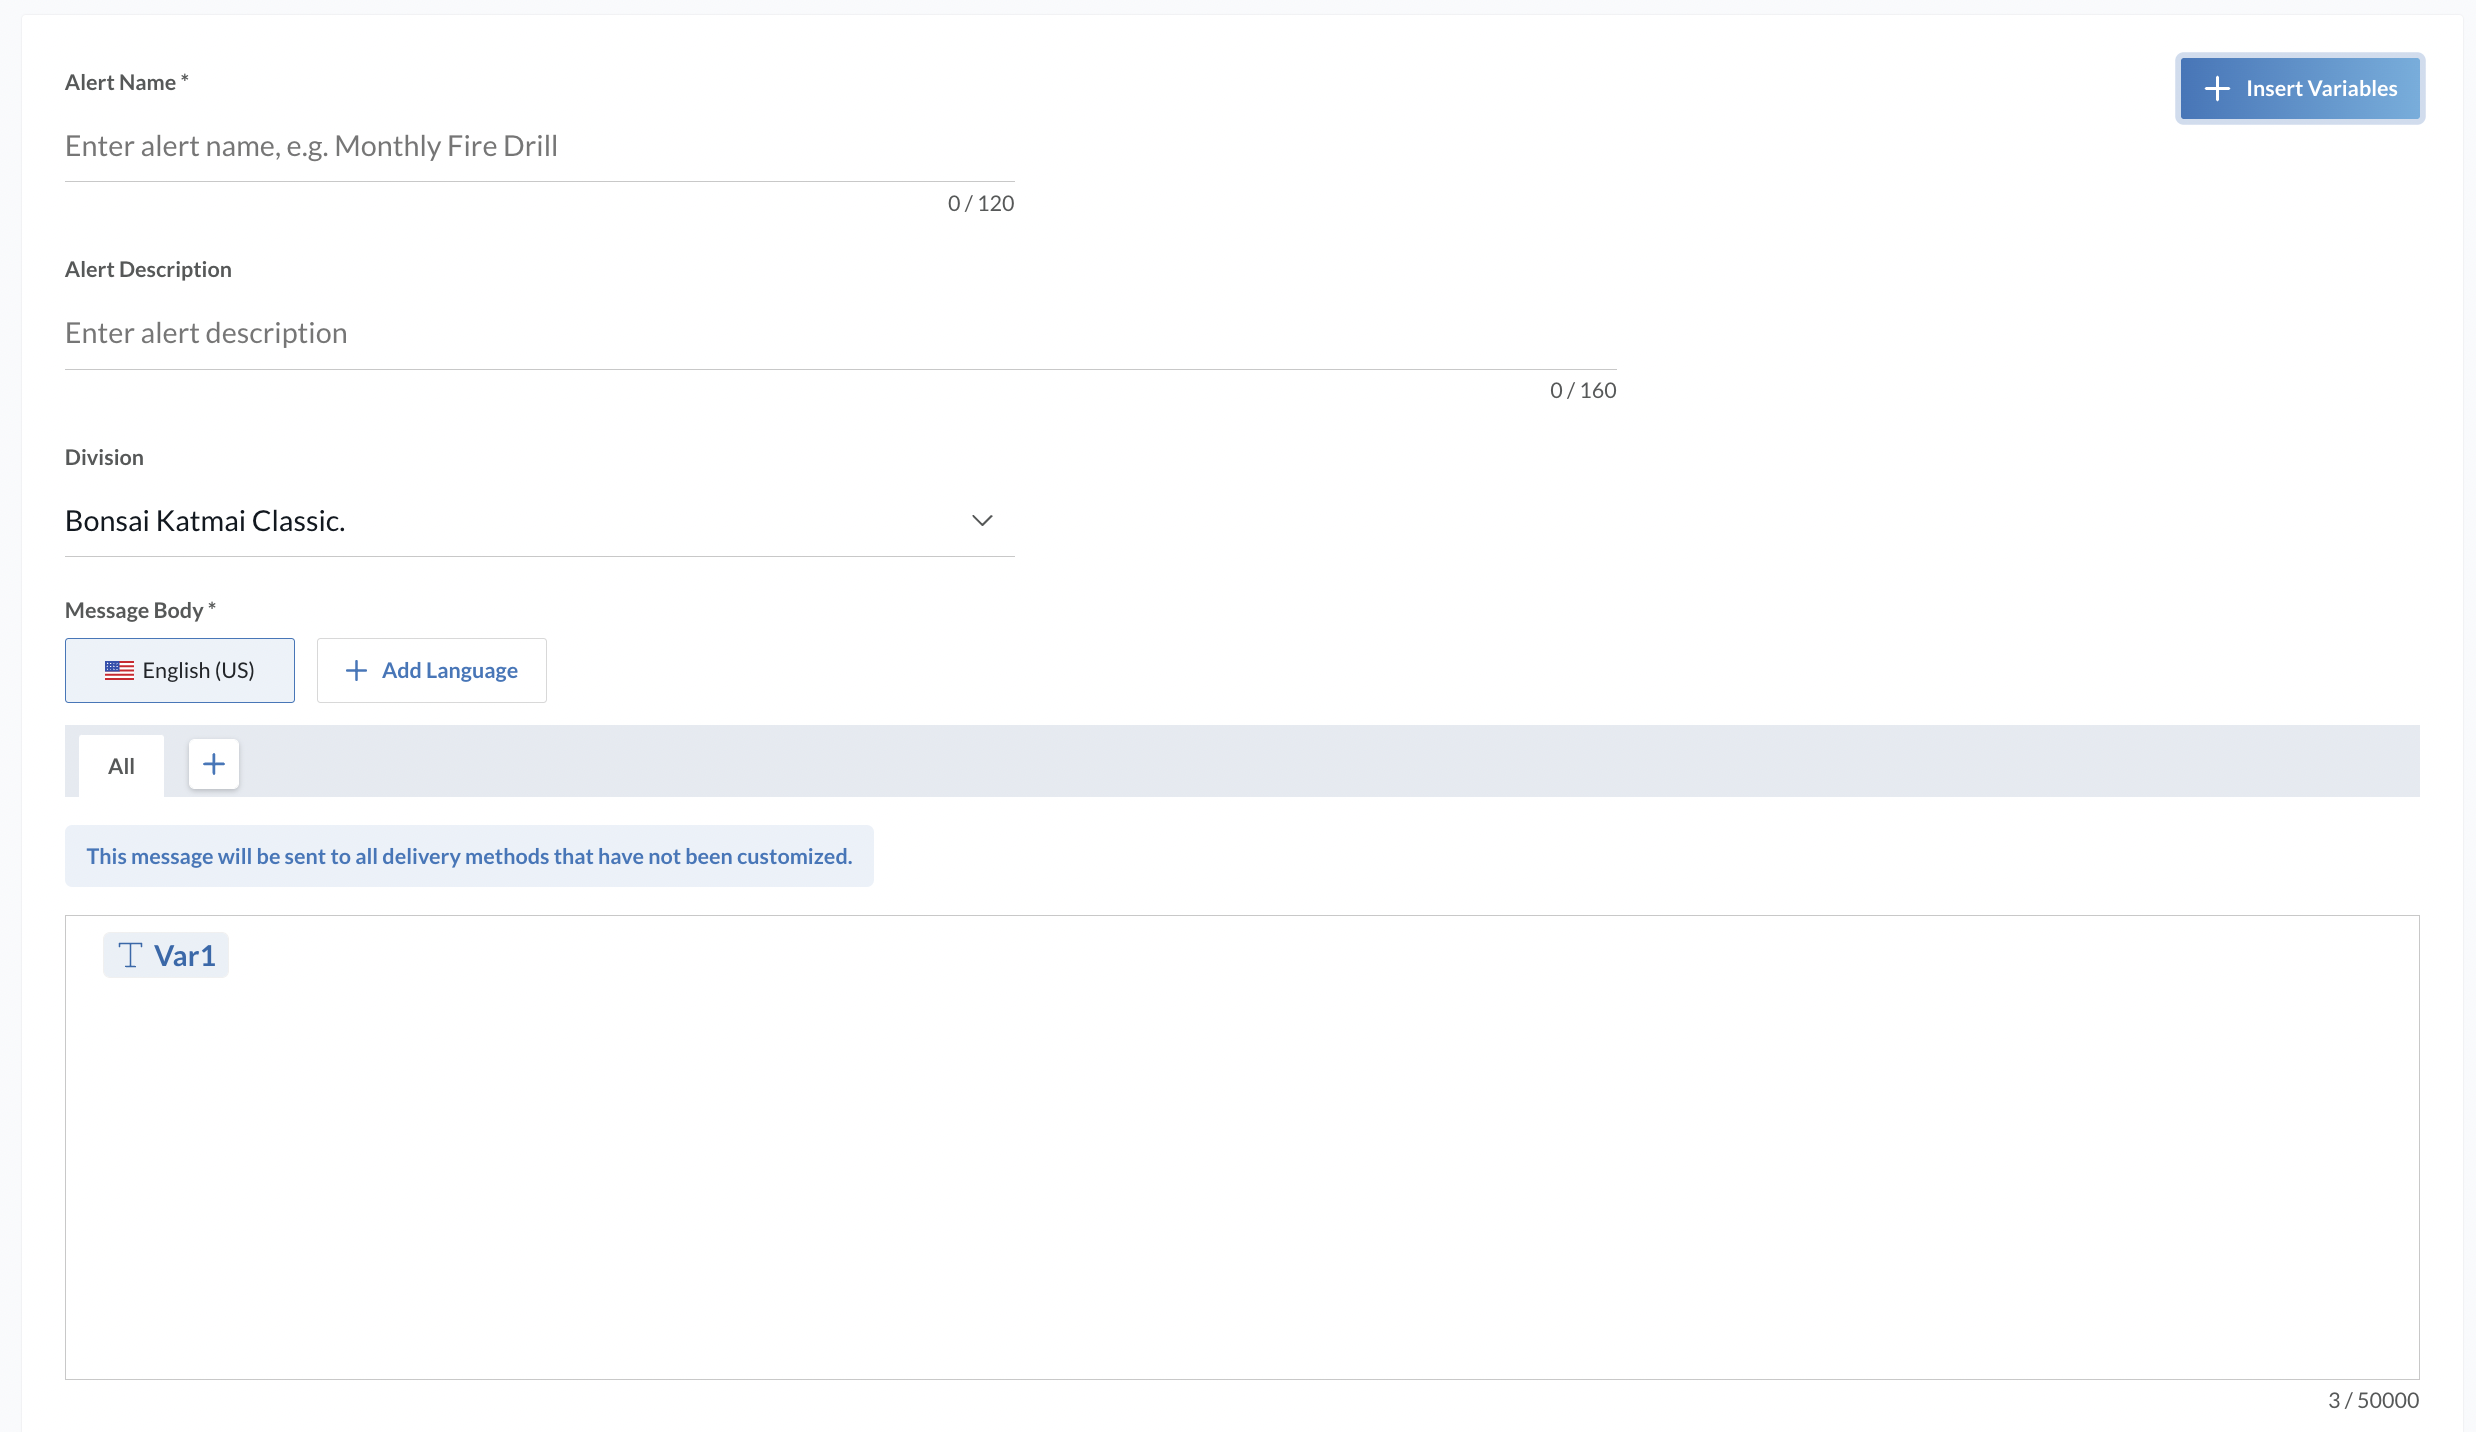Click the delivery methods info banner
This screenshot has height=1432, width=2476.
(x=469, y=856)
